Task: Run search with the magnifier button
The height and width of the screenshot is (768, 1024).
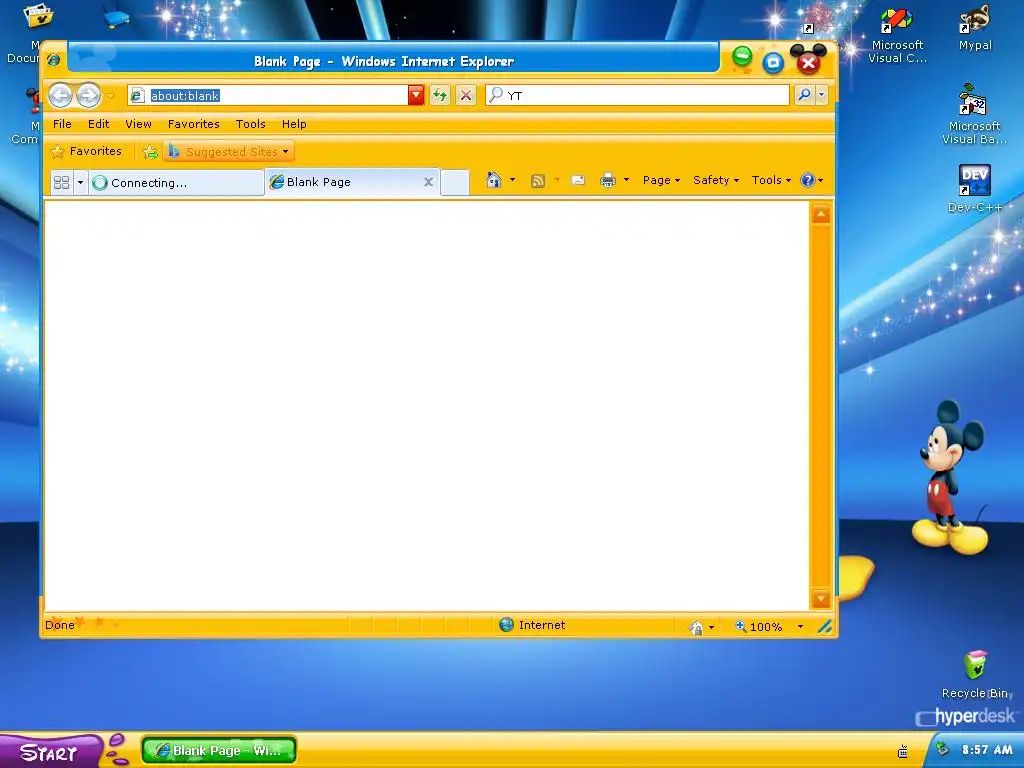Action: click(x=804, y=95)
